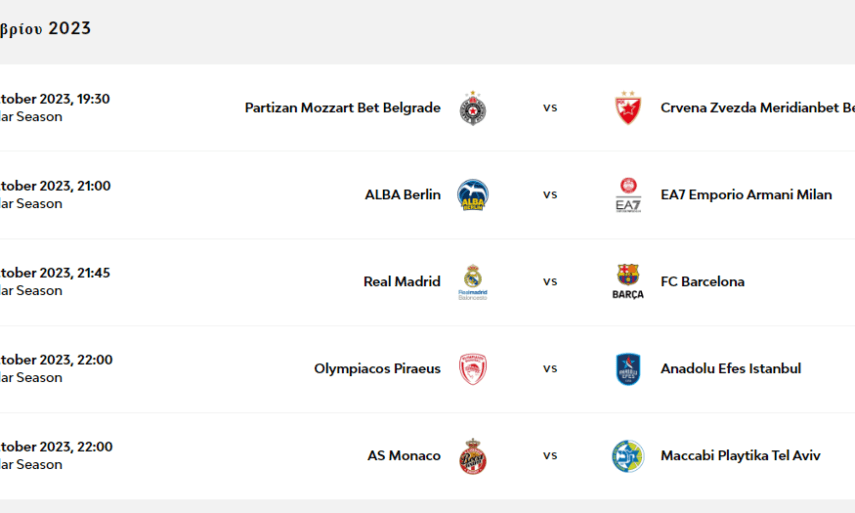Click the Olympiacos Piraeus team logo
This screenshot has width=855, height=513.
pos(473,369)
